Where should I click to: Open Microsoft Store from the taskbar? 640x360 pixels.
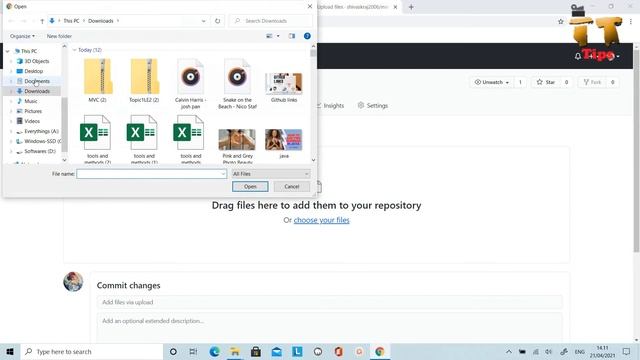pyautogui.click(x=256, y=351)
